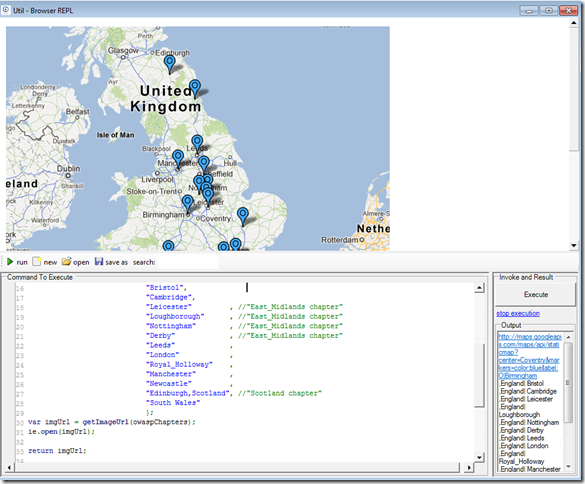
Task: Create a new script with new icon
Action: coord(37,262)
